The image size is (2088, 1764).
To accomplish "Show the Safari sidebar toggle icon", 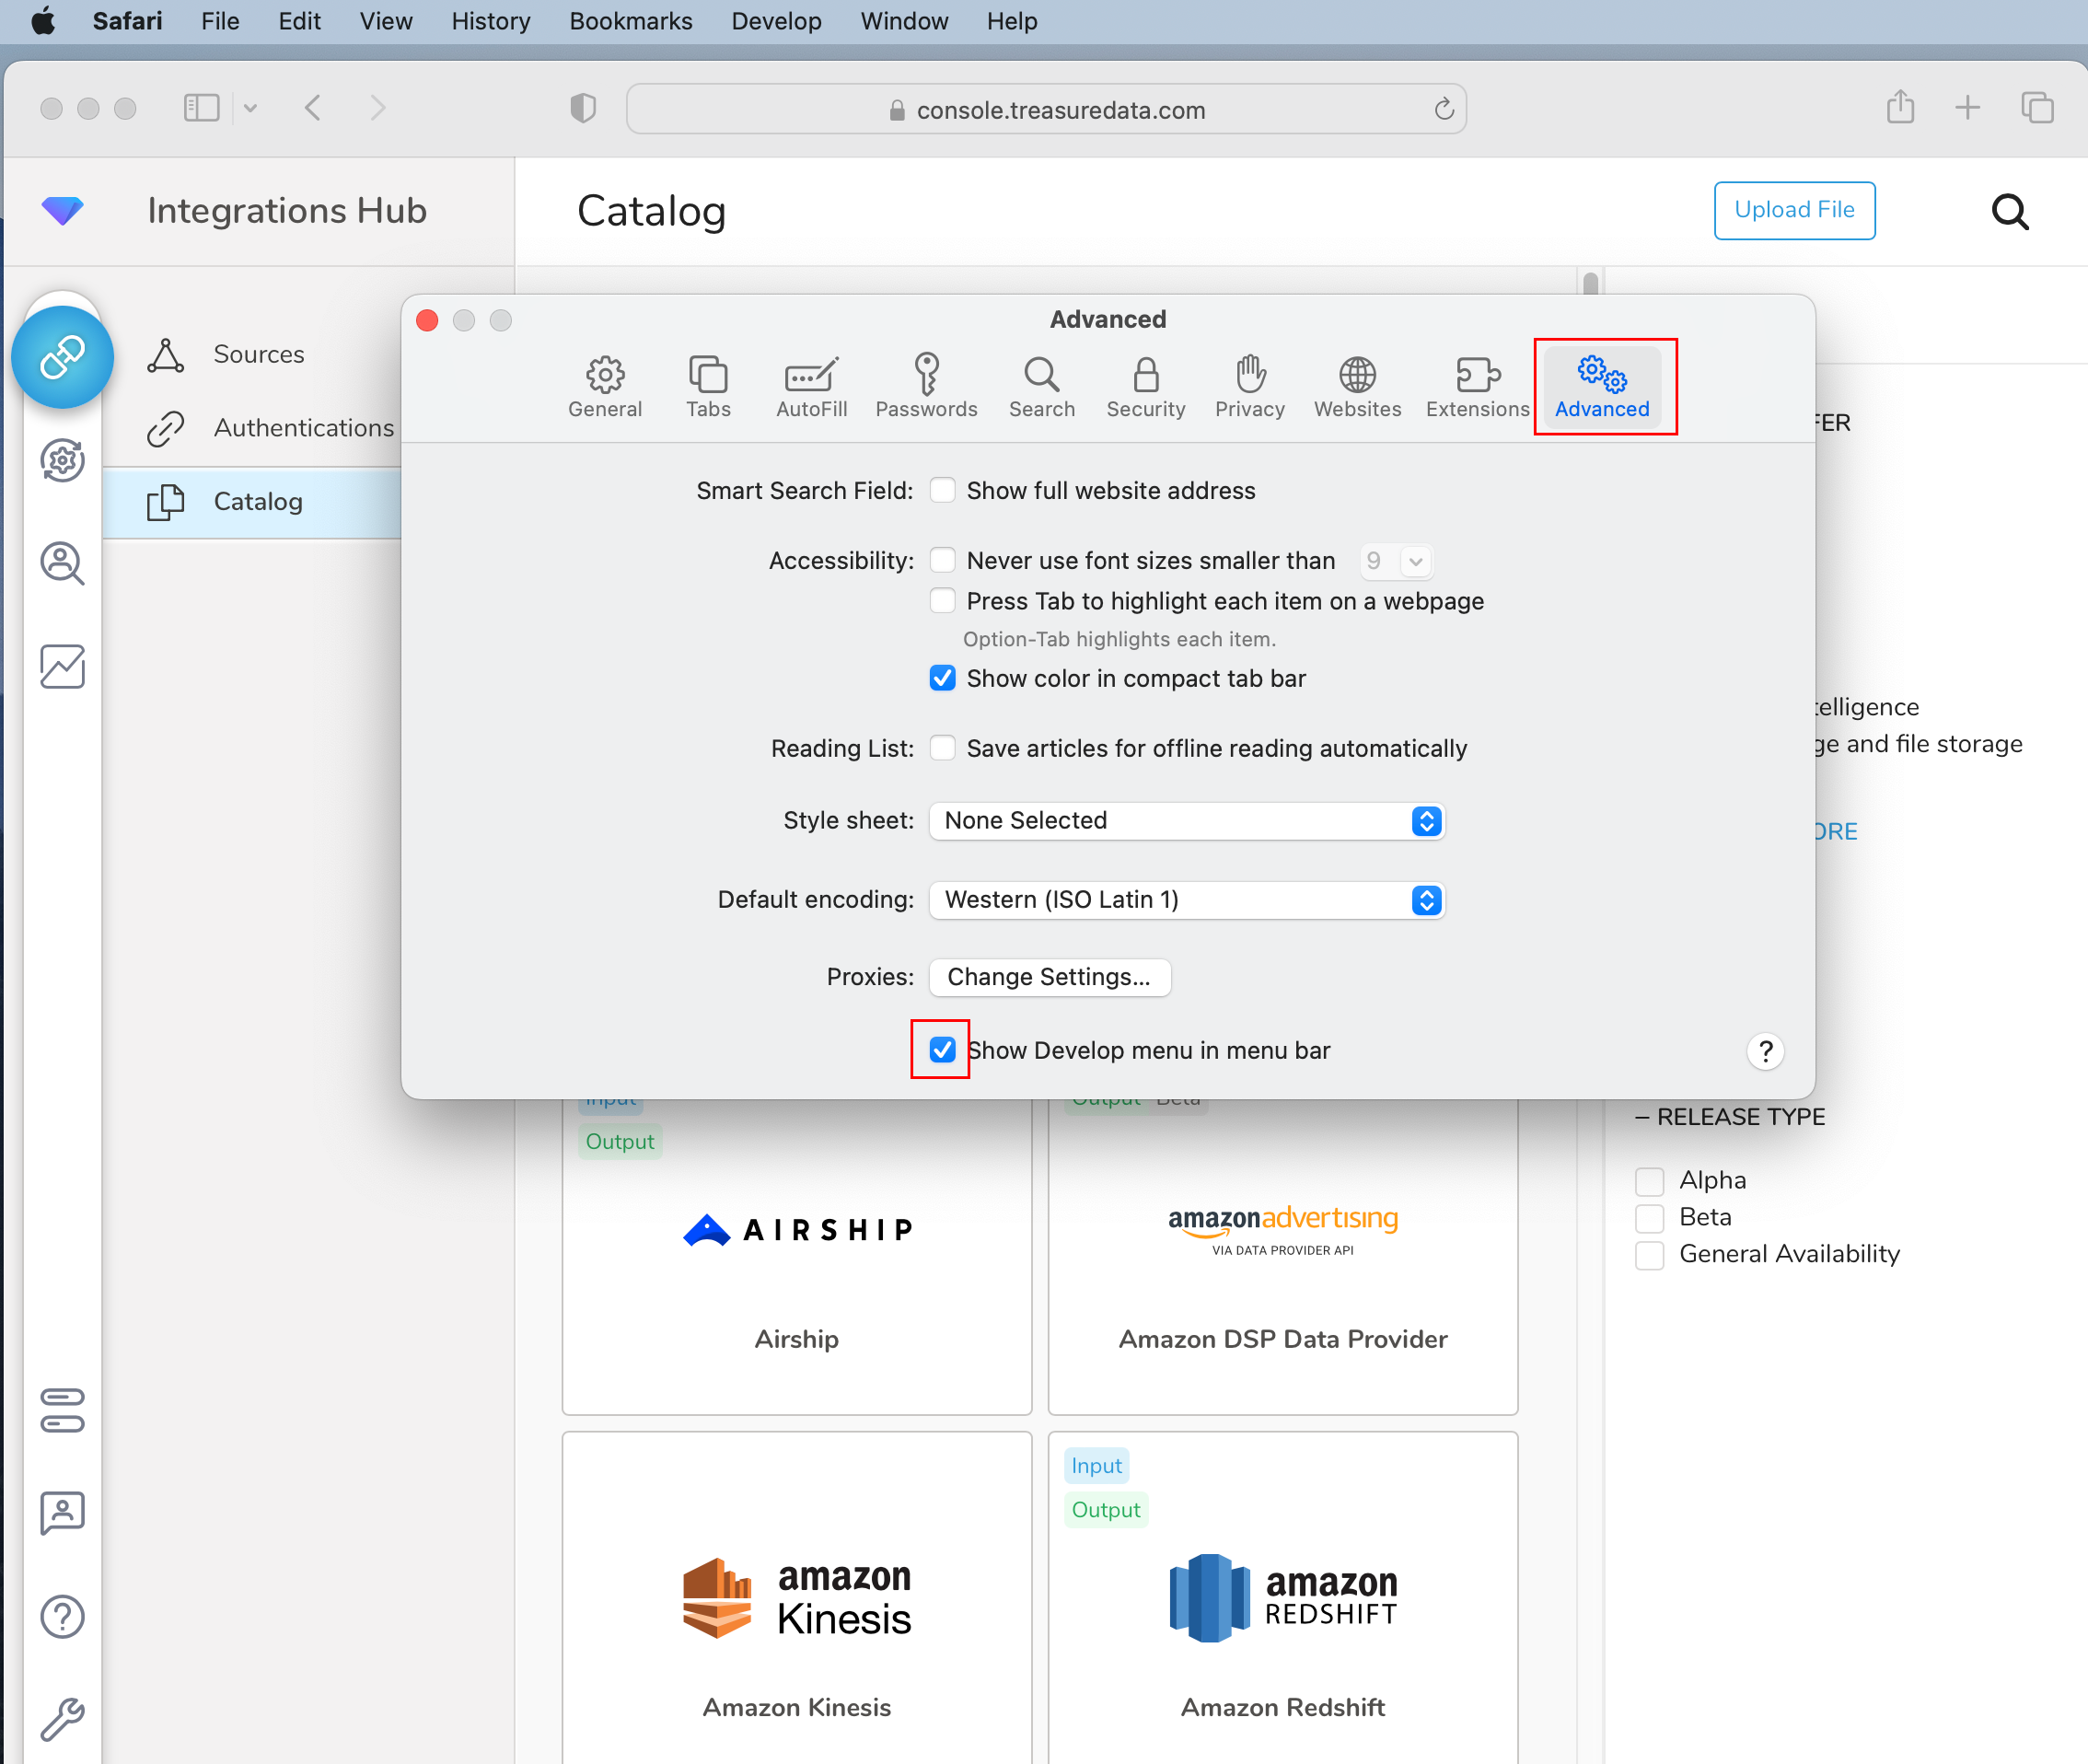I will 201,108.
